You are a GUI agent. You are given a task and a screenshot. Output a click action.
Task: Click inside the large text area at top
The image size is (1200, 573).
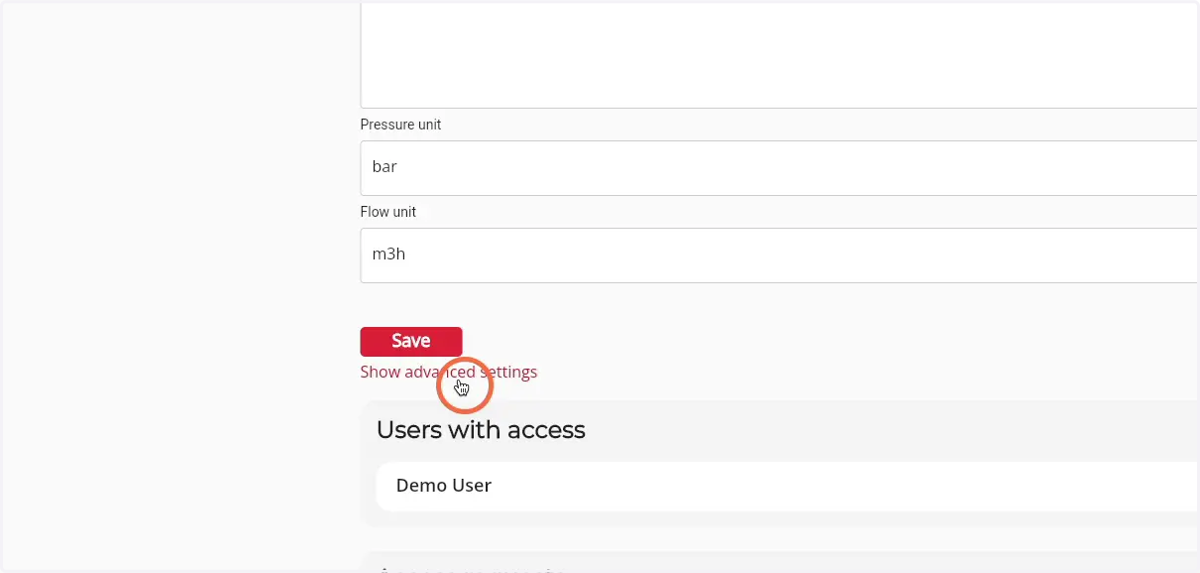pyautogui.click(x=780, y=54)
